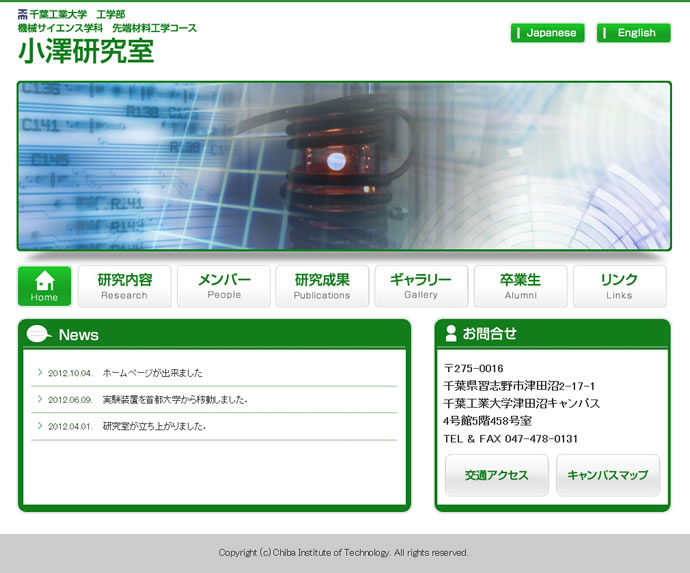This screenshot has width=690, height=573.
Task: Open the 交通アクセス directions button
Action: tap(496, 475)
